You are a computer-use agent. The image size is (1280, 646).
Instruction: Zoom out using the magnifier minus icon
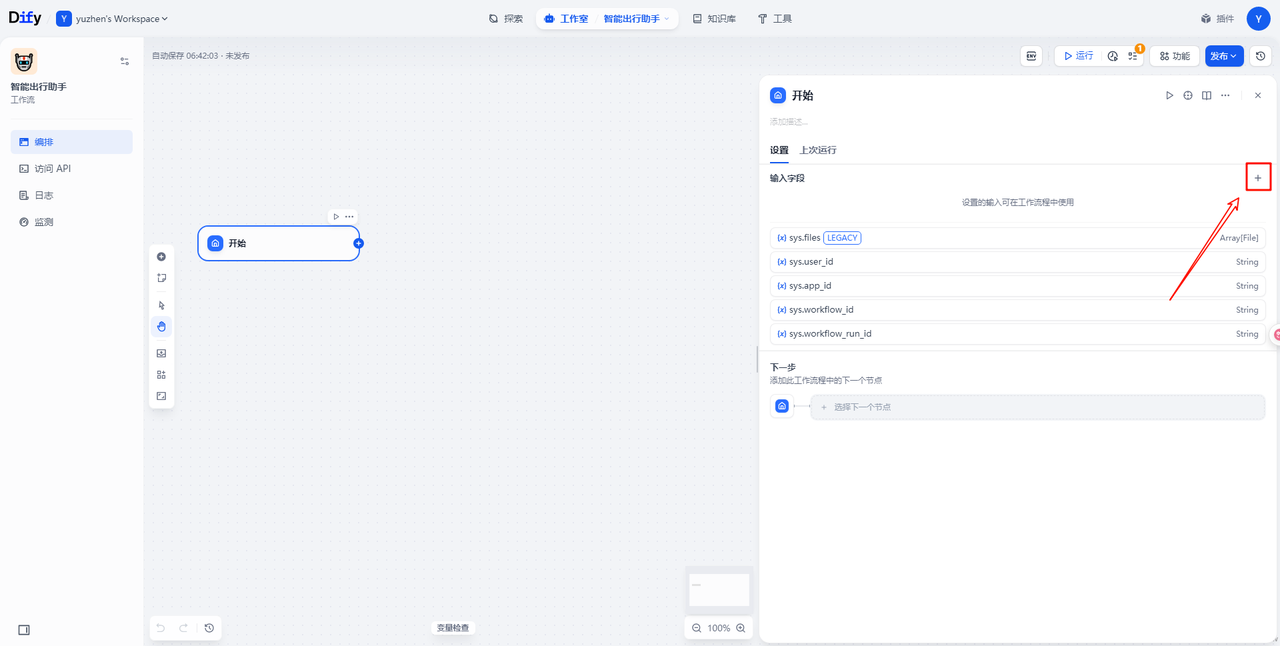click(x=697, y=628)
